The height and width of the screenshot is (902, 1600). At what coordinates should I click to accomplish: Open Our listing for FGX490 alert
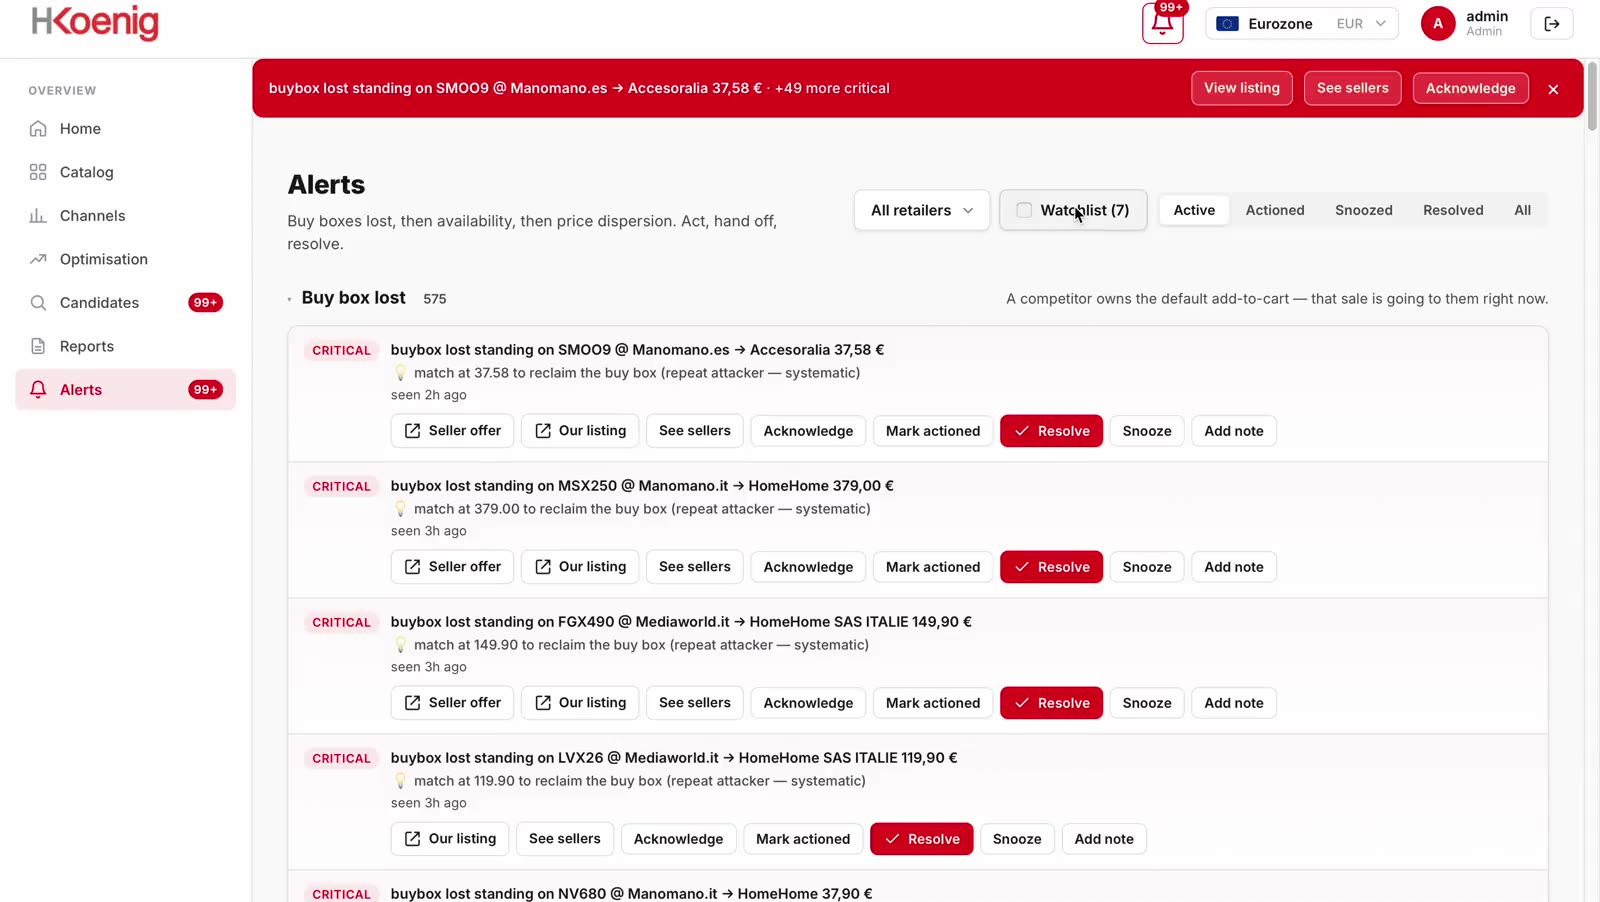pos(580,703)
